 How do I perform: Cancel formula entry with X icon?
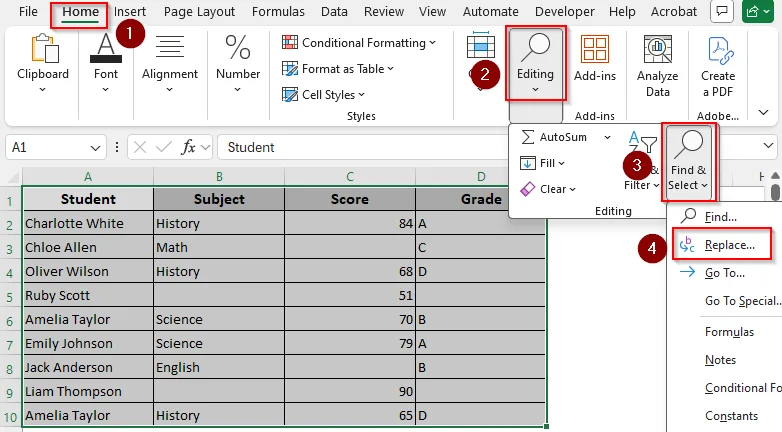coord(140,147)
